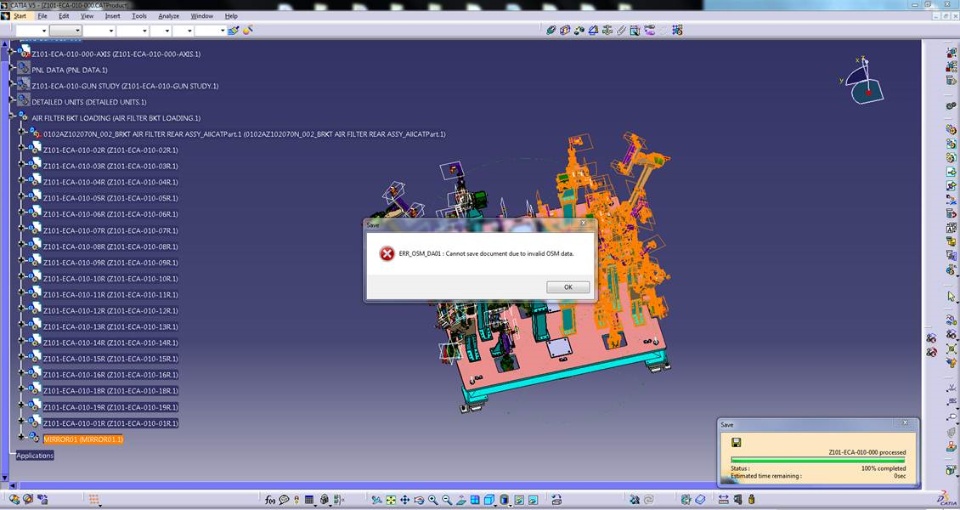Click the Fly Mode view icon
The height and width of the screenshot is (510, 960).
pos(377,500)
